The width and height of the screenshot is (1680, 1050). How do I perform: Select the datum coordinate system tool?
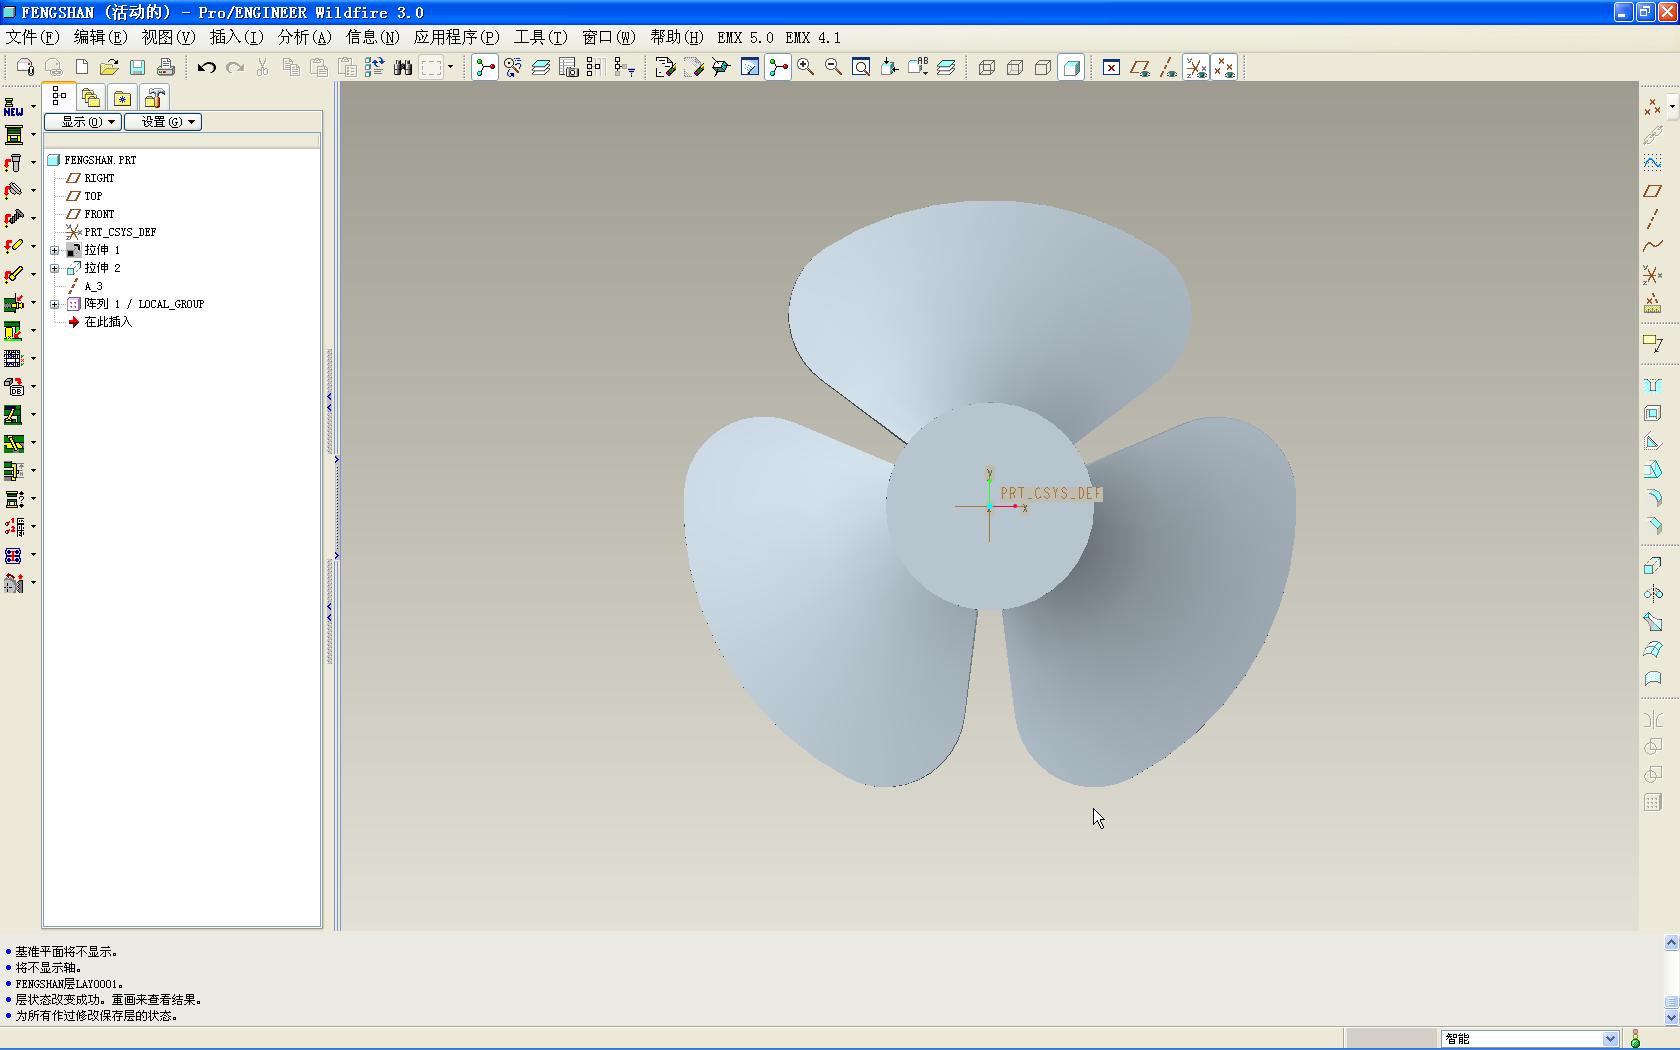1652,274
